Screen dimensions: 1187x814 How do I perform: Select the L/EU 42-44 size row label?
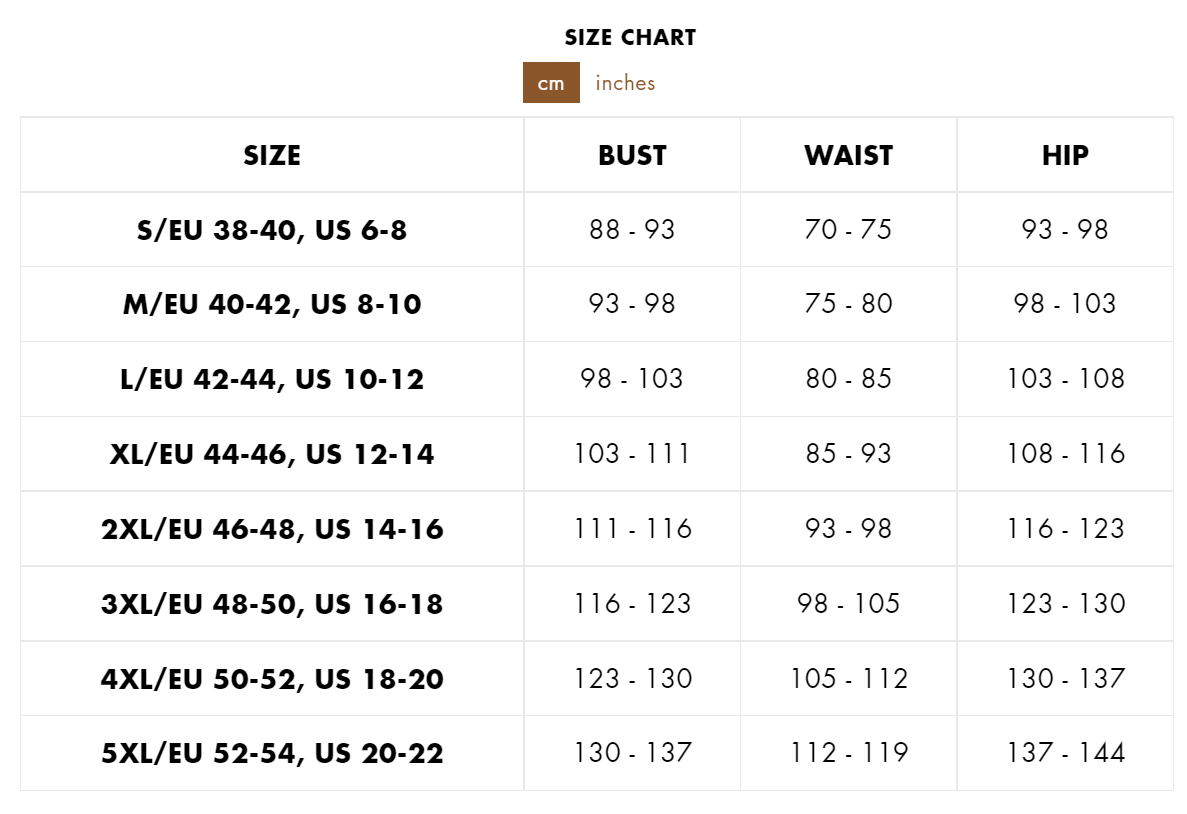click(x=272, y=379)
